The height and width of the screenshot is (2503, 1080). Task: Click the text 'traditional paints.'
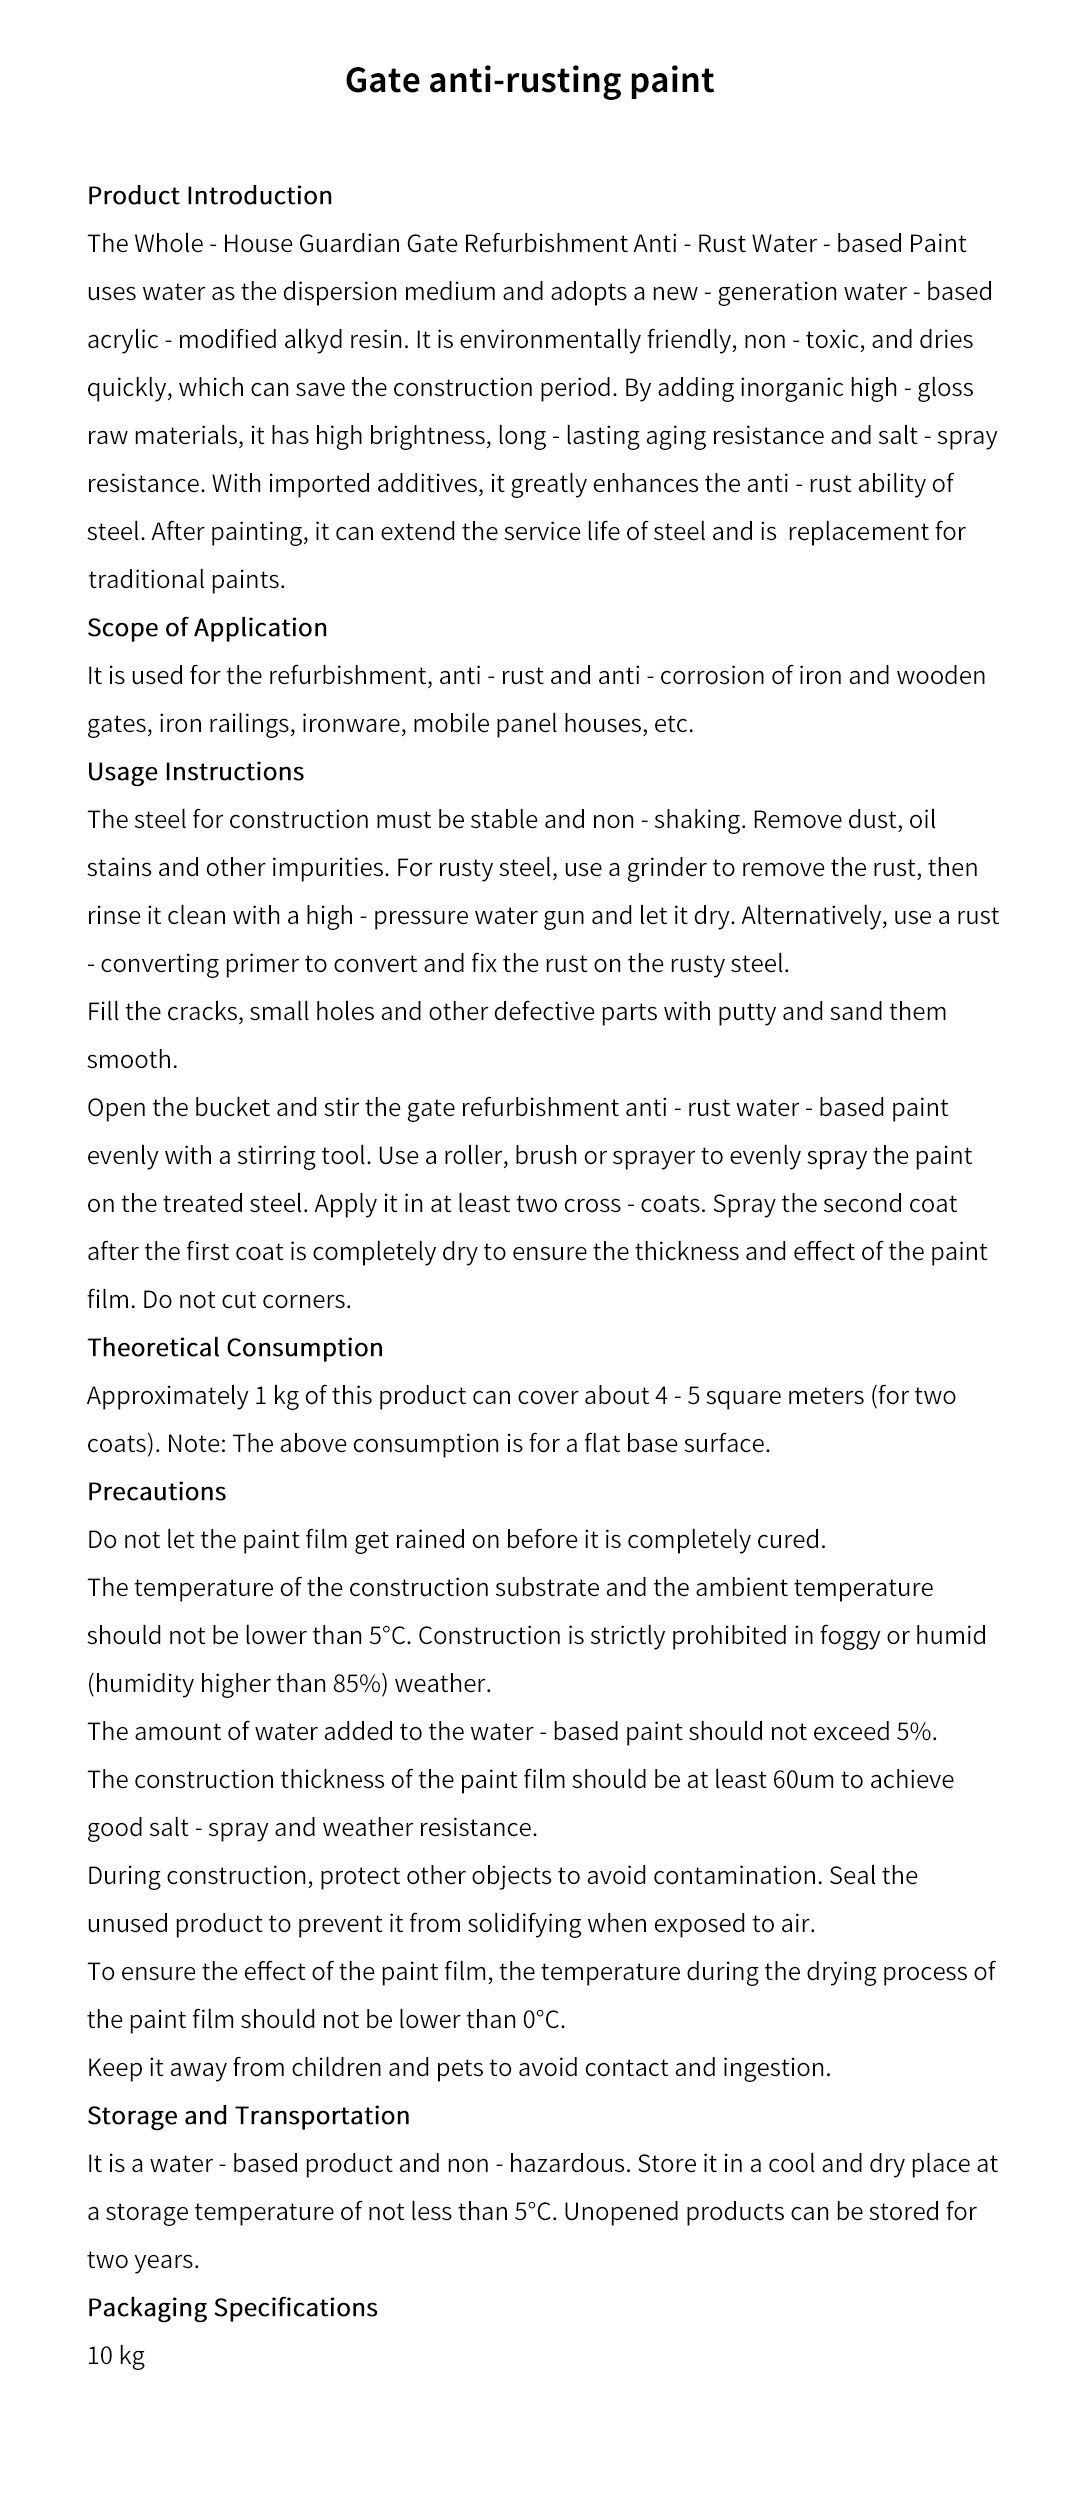click(187, 579)
